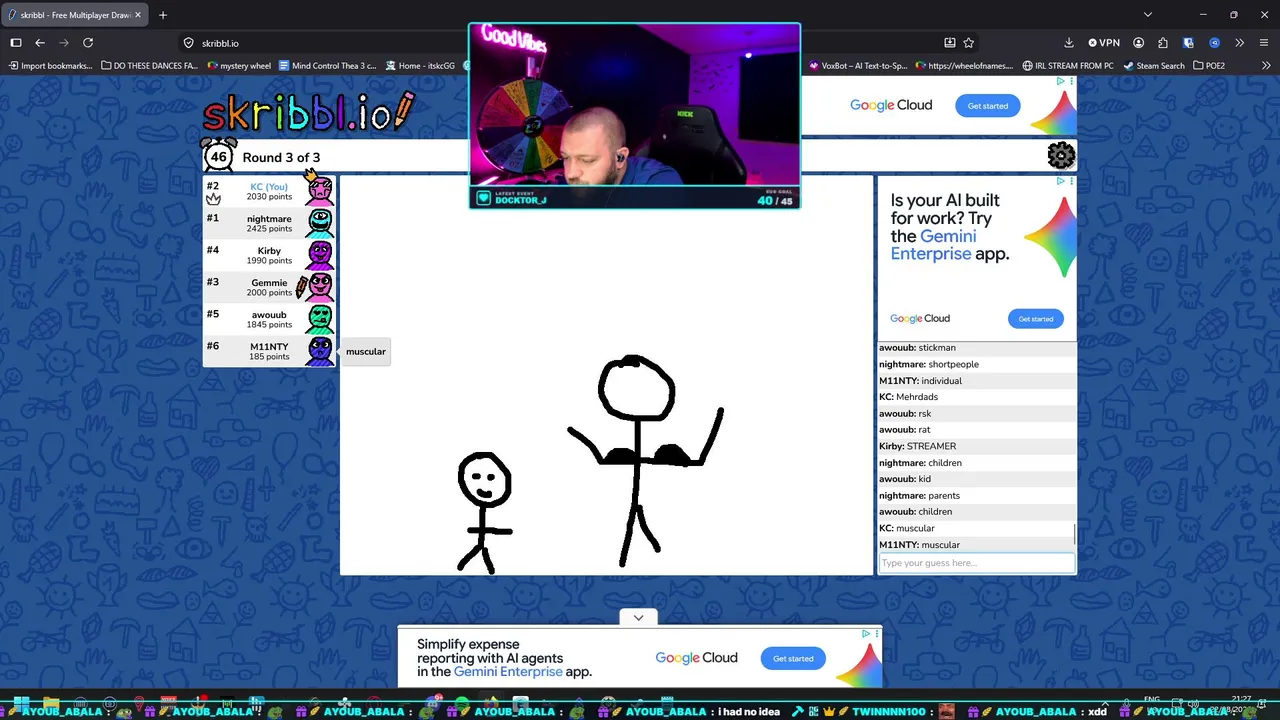The height and width of the screenshot is (720, 1280).
Task: Open the extensions puzzle menu
Action: click(1162, 43)
